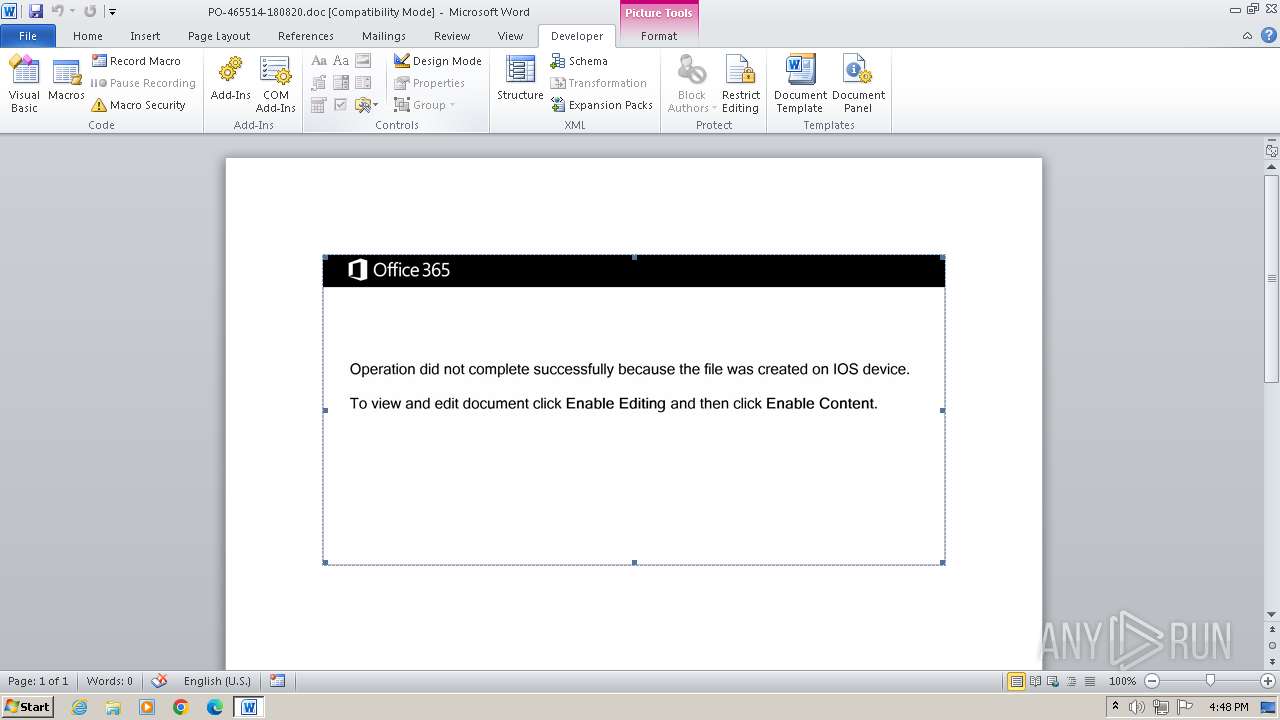Open proofing errors check icon
This screenshot has height=720, width=1280.
coord(159,681)
